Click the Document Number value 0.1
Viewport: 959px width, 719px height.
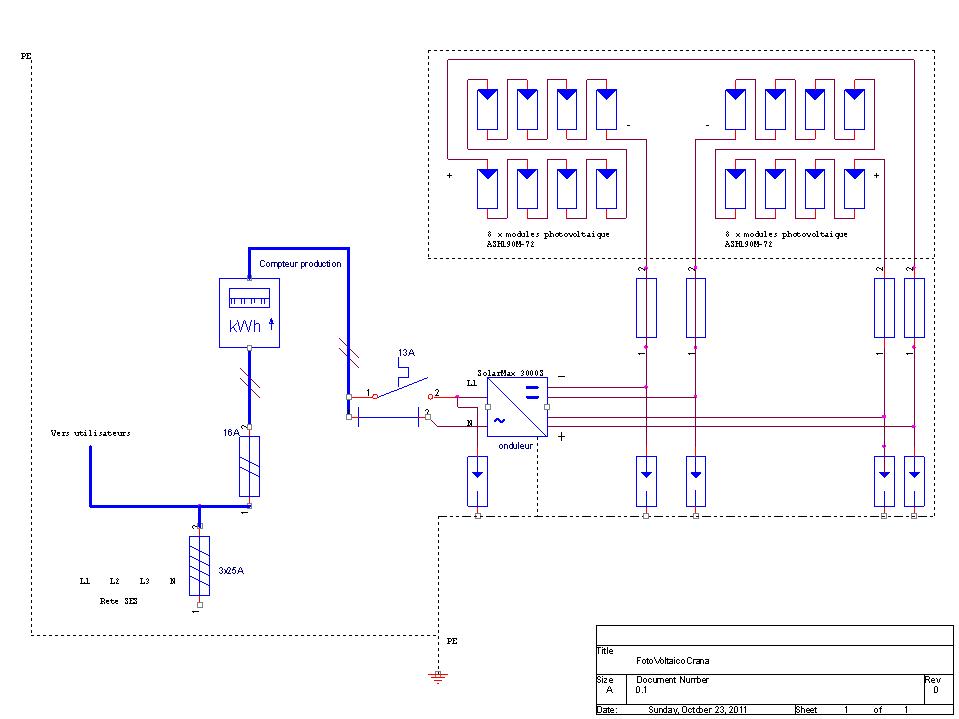click(x=642, y=690)
